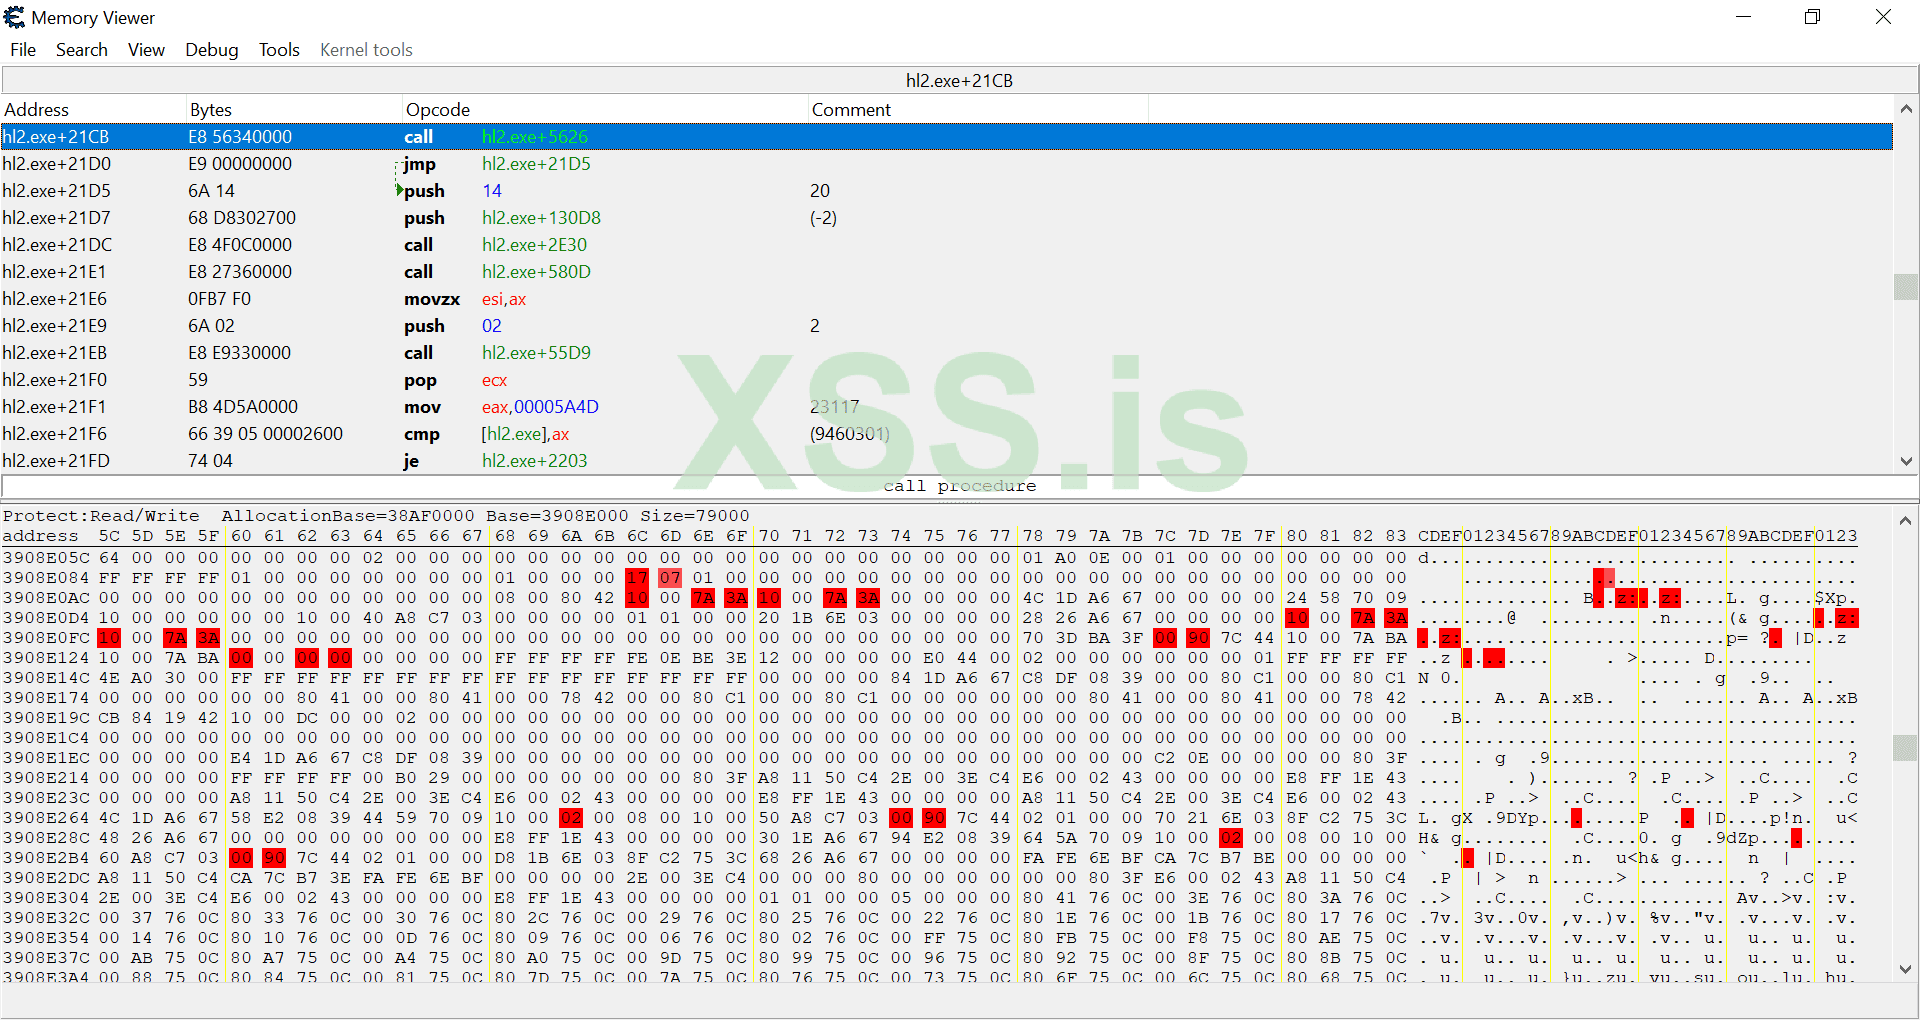Click the hex view vertical scrollbar thumb
This screenshot has width=1920, height=1020.
pos(1906,748)
